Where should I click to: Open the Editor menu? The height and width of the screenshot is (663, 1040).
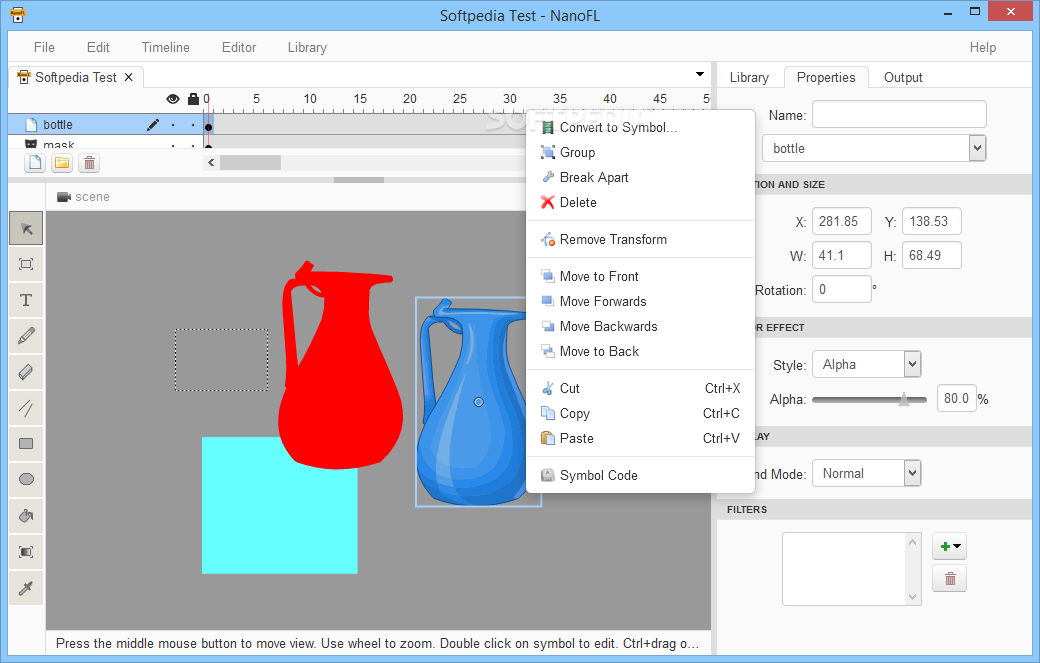pyautogui.click(x=239, y=47)
